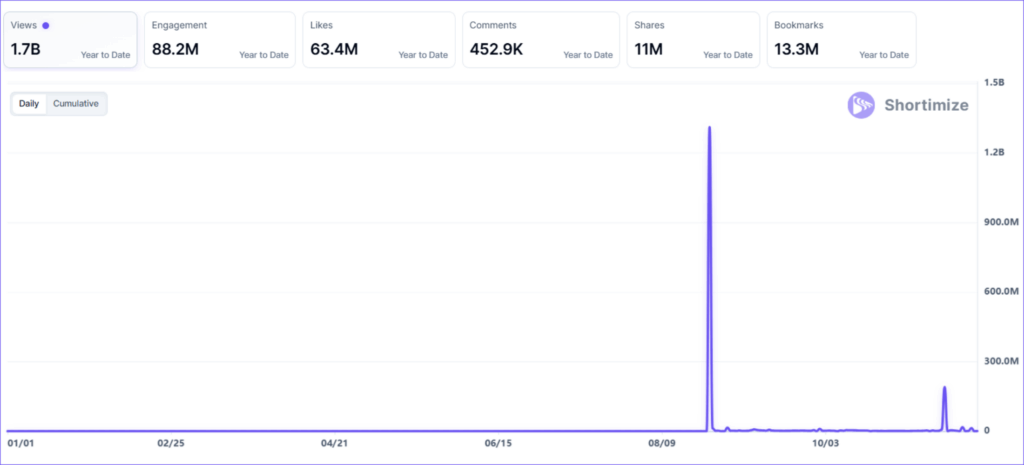Click the 08/09 date axis label

[662, 442]
